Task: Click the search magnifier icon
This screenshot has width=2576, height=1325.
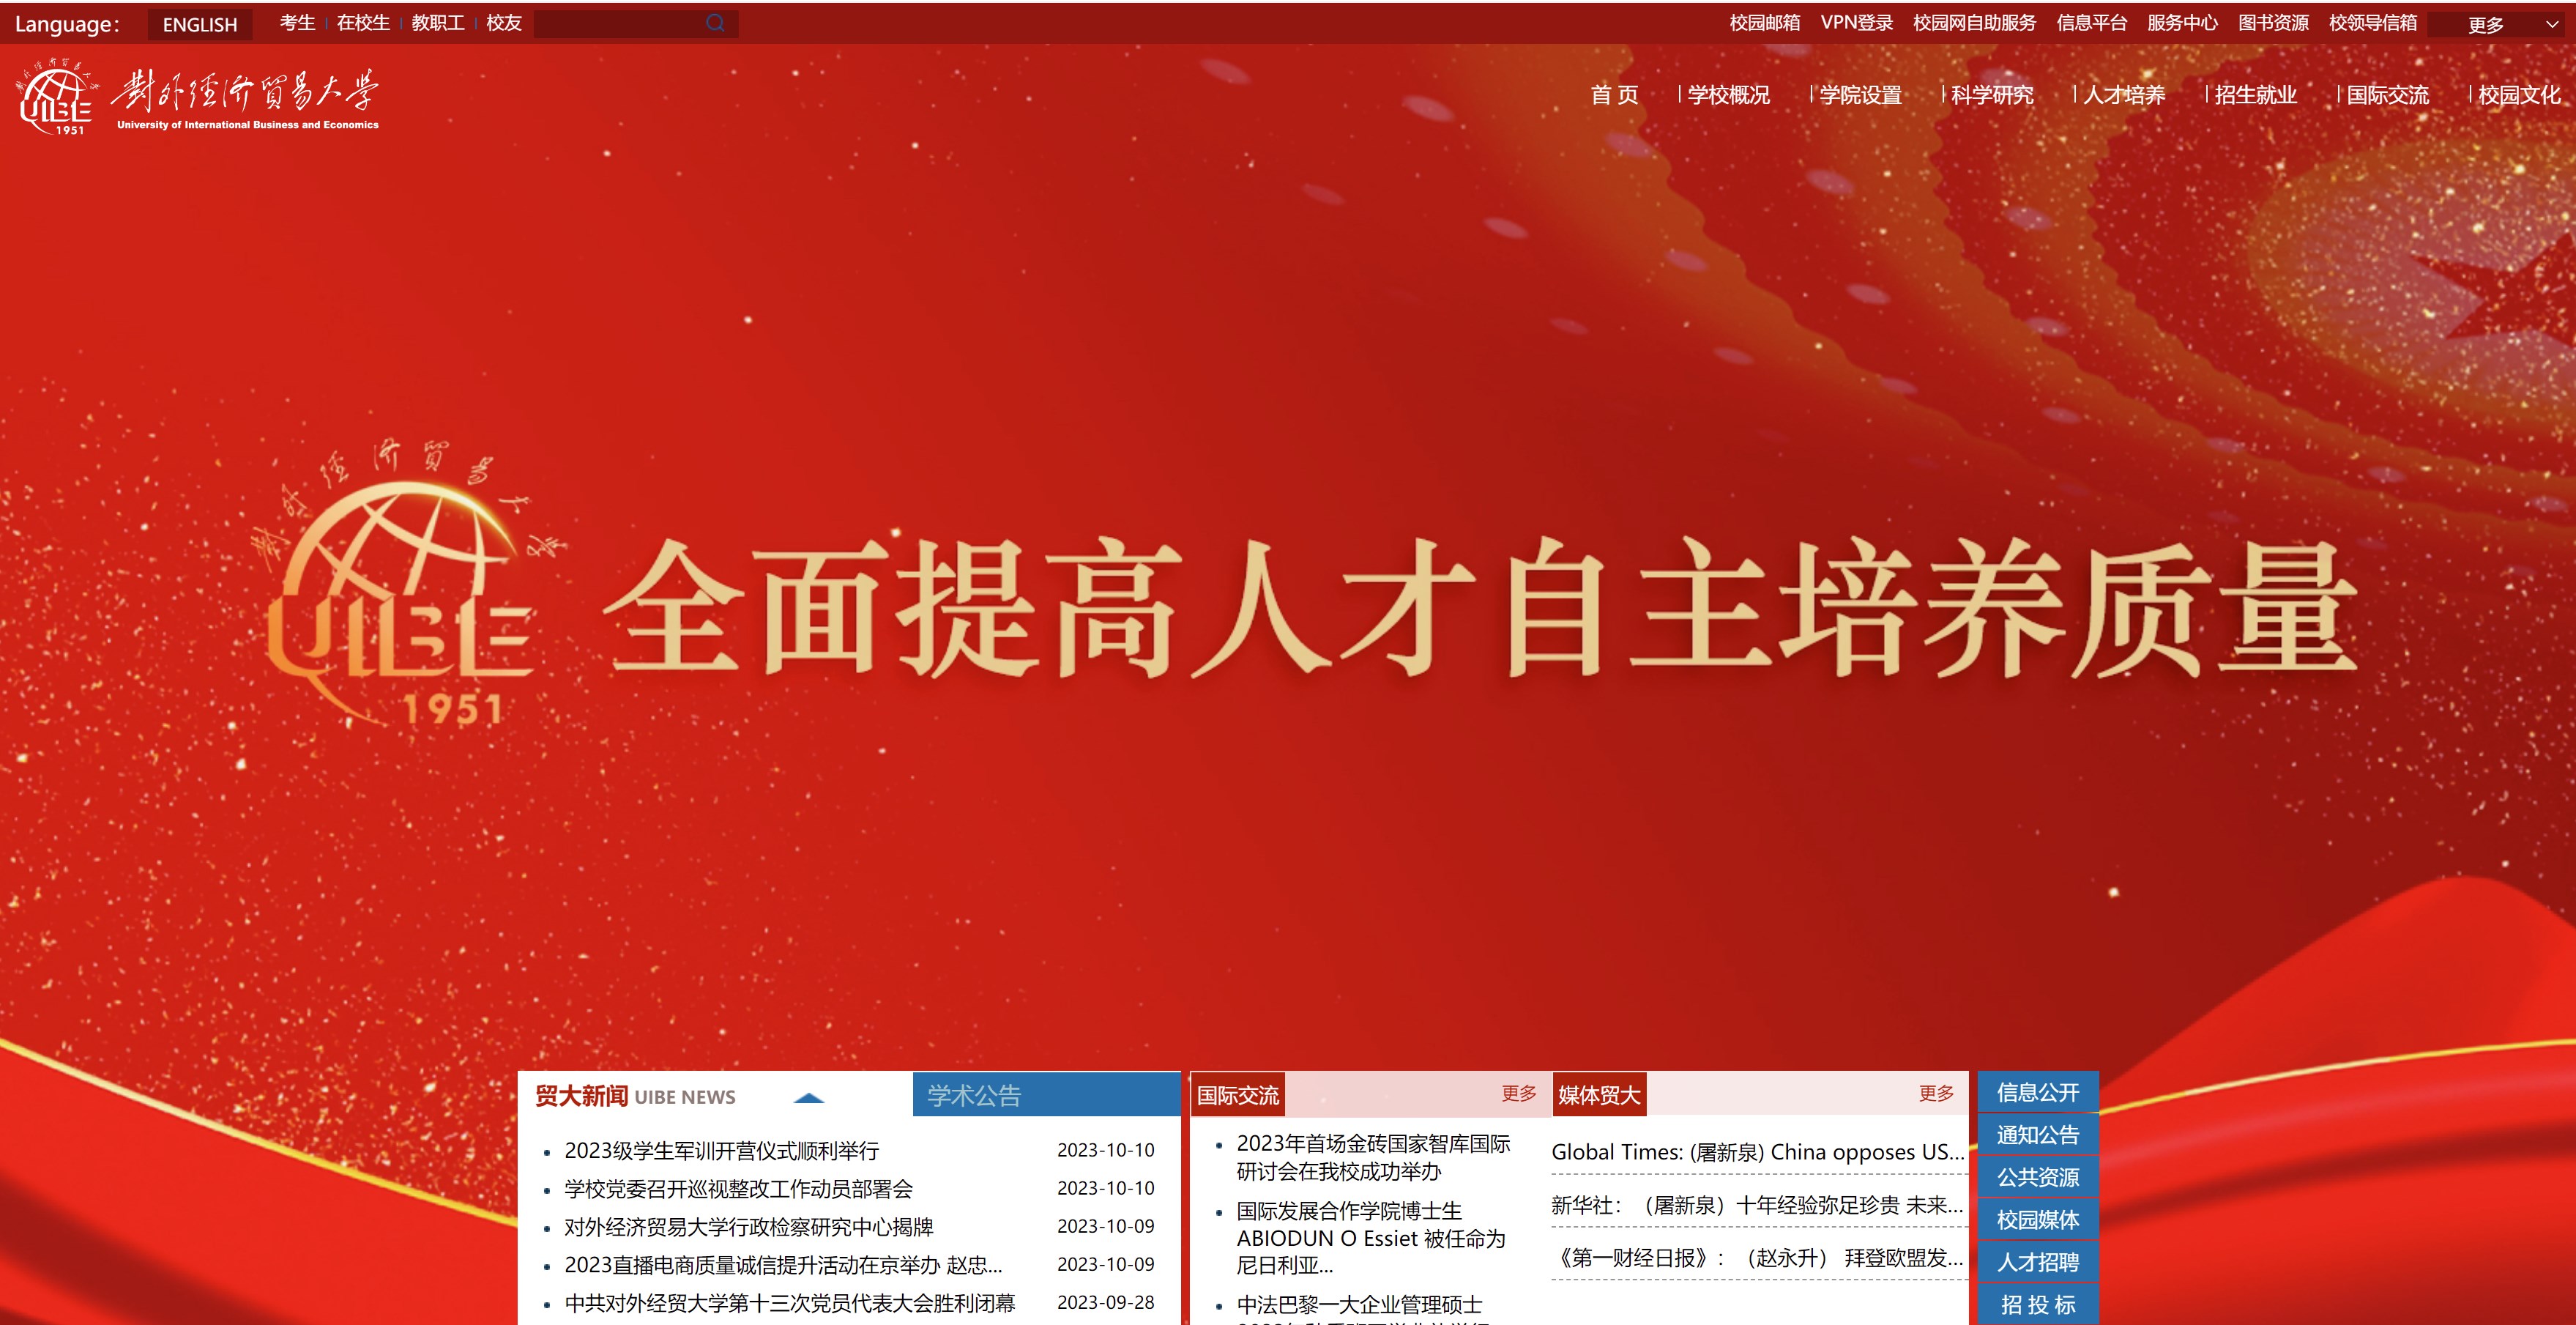Action: point(715,23)
